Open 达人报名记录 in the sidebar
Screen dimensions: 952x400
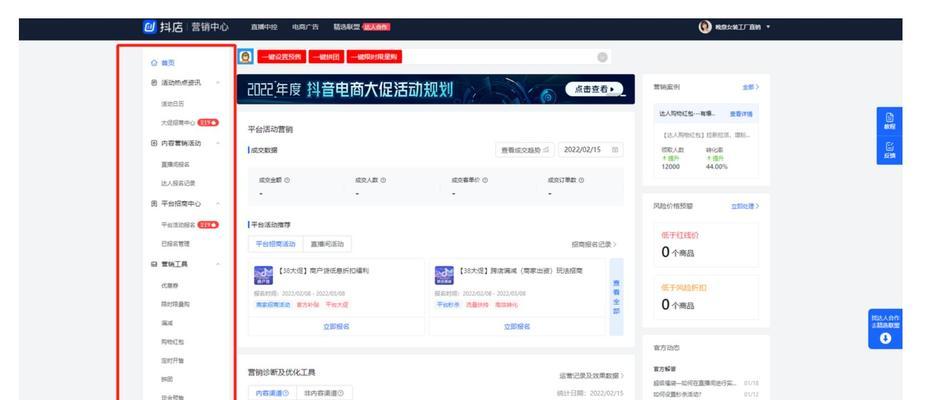[178, 183]
